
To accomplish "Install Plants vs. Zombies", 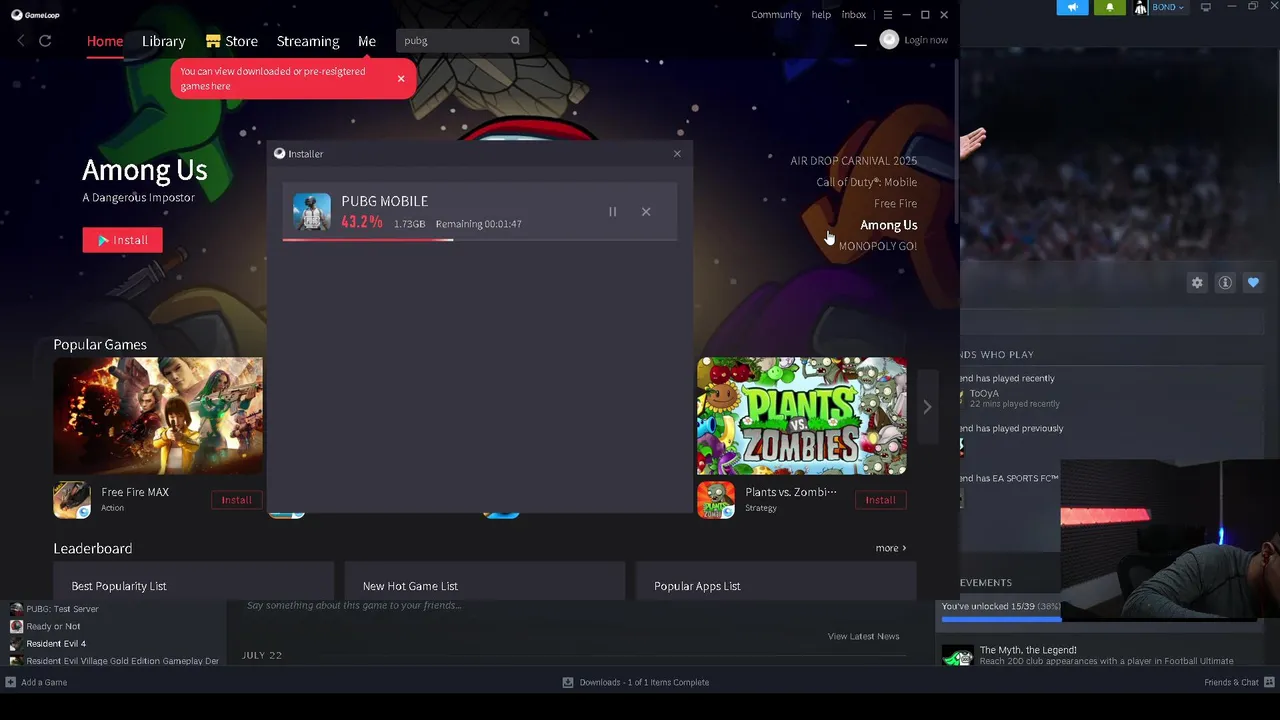I will tap(881, 500).
